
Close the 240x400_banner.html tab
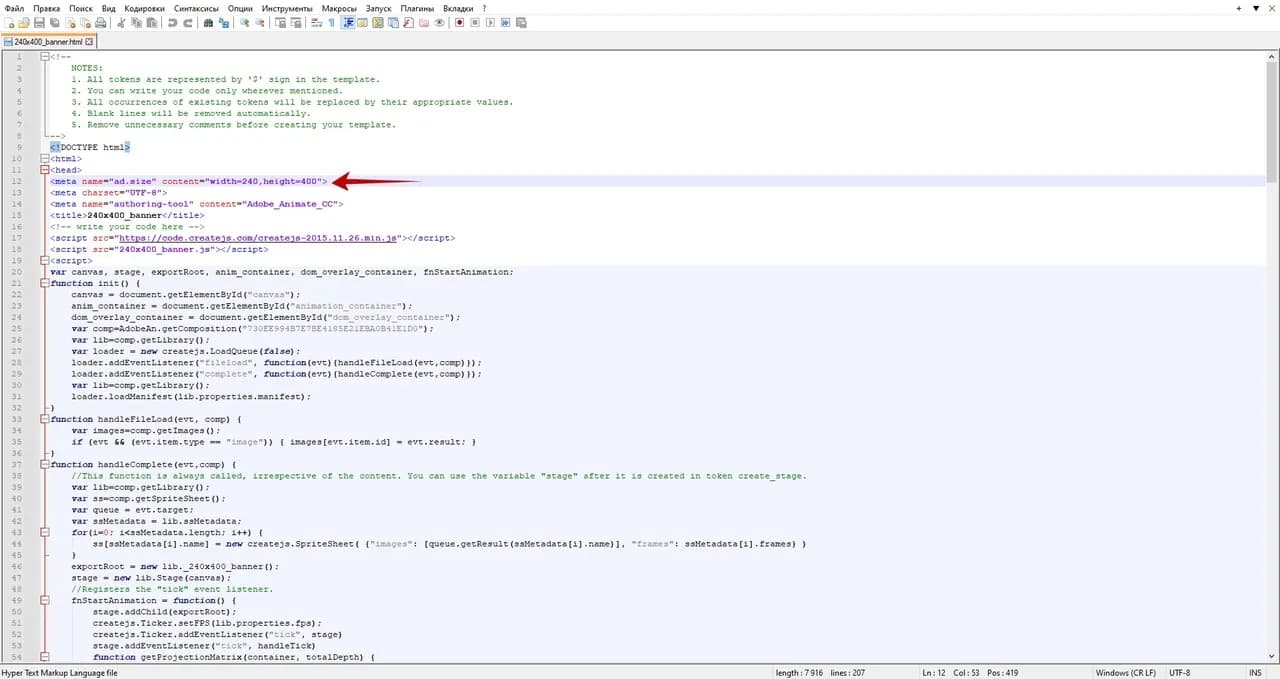point(91,42)
